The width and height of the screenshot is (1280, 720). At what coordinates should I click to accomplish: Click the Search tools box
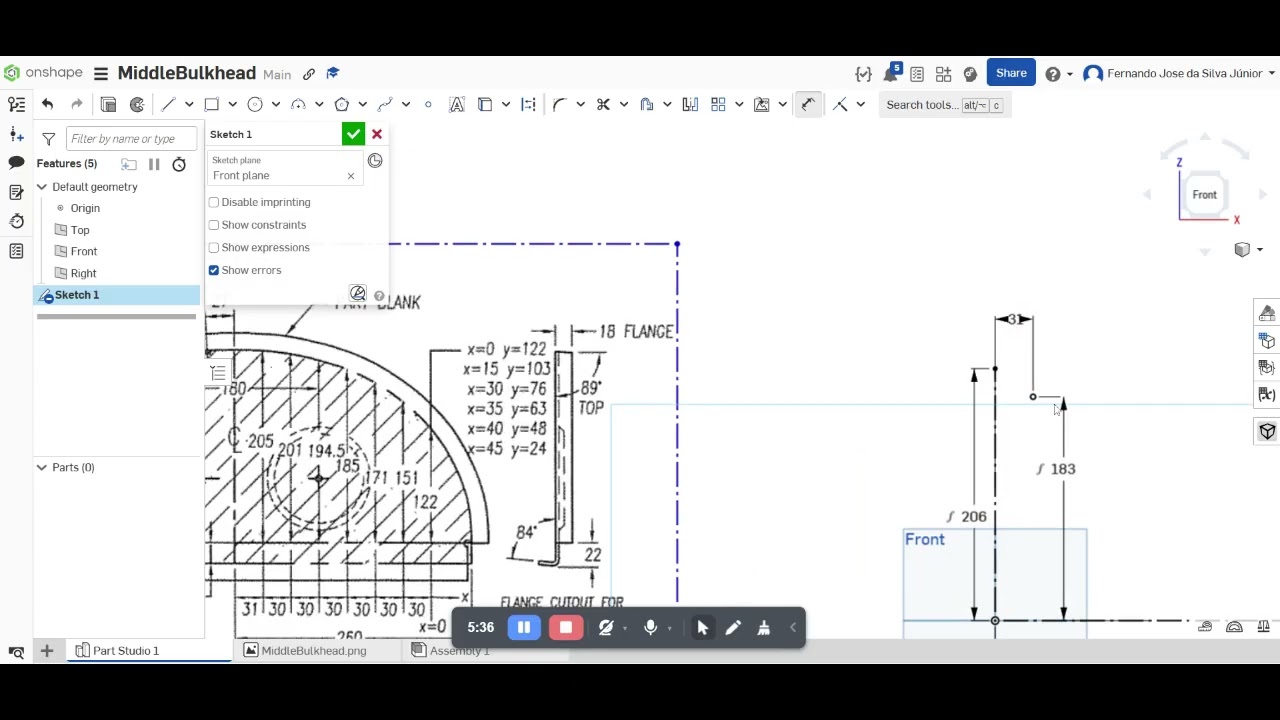(x=944, y=105)
